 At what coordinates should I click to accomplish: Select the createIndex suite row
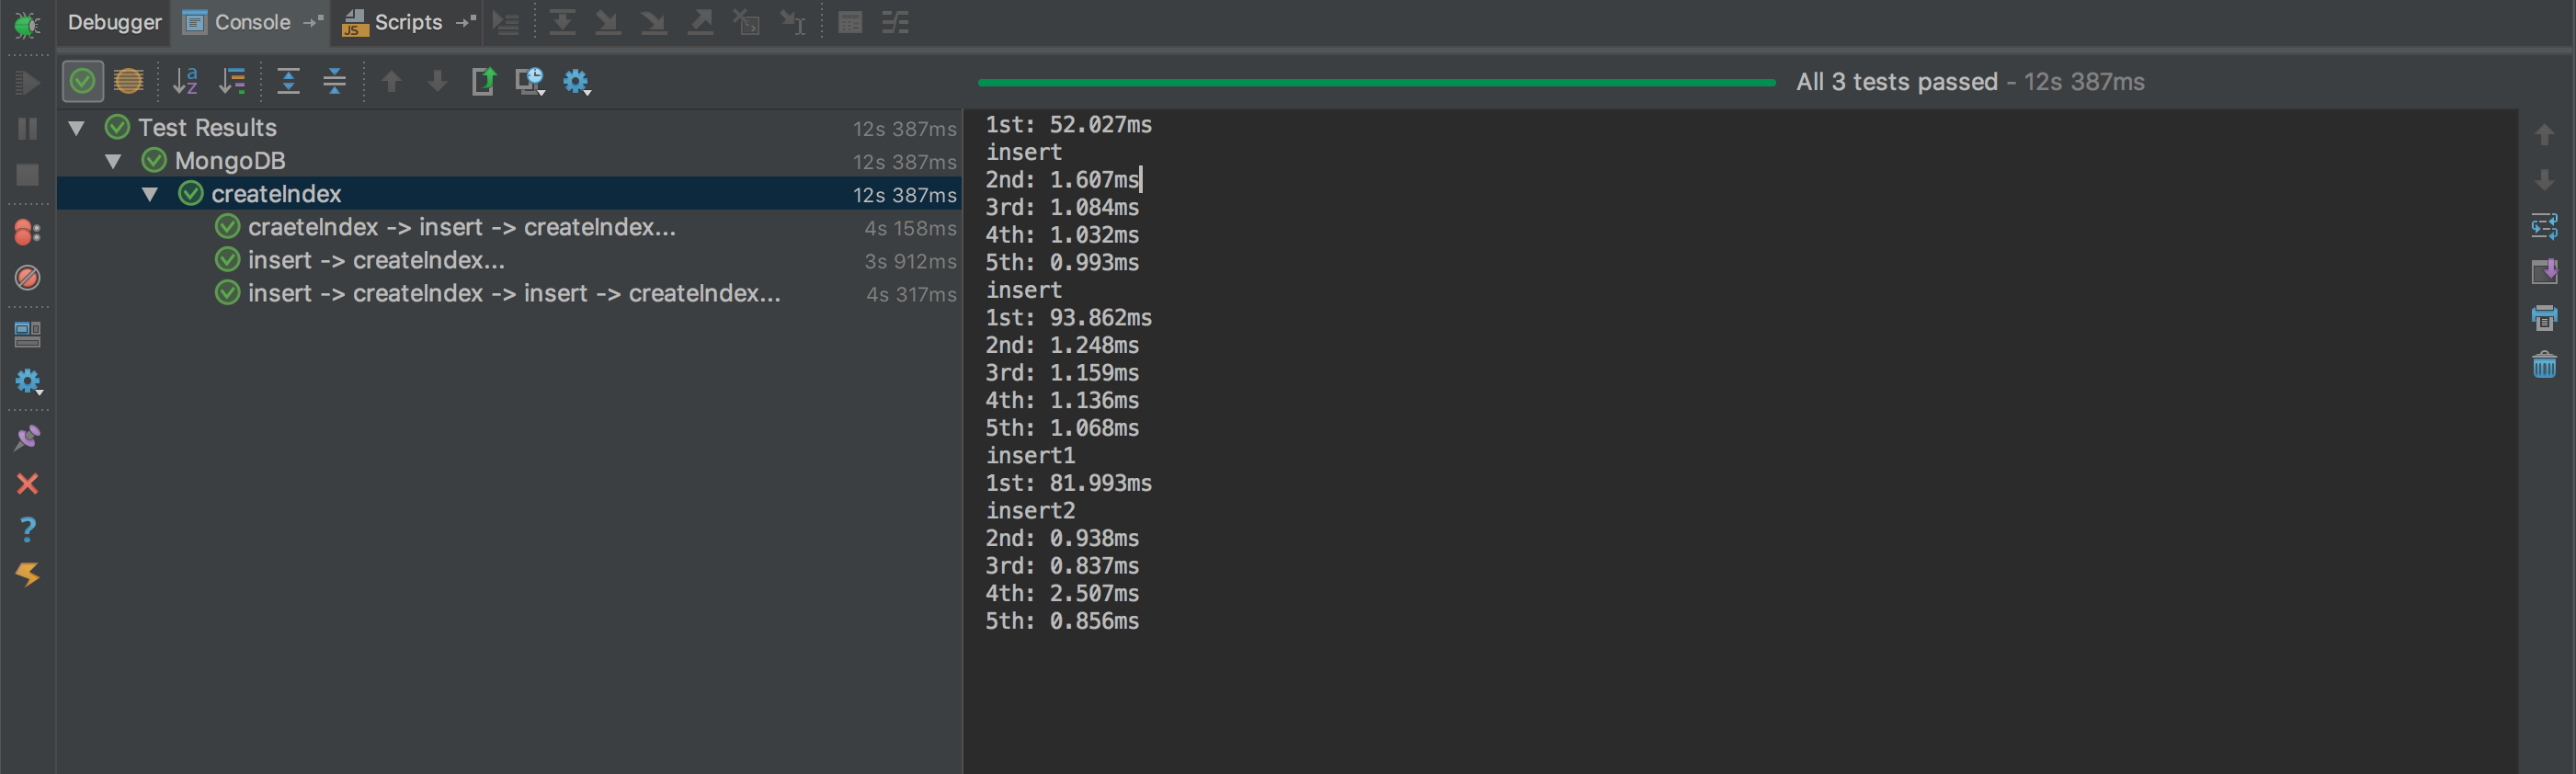point(510,194)
